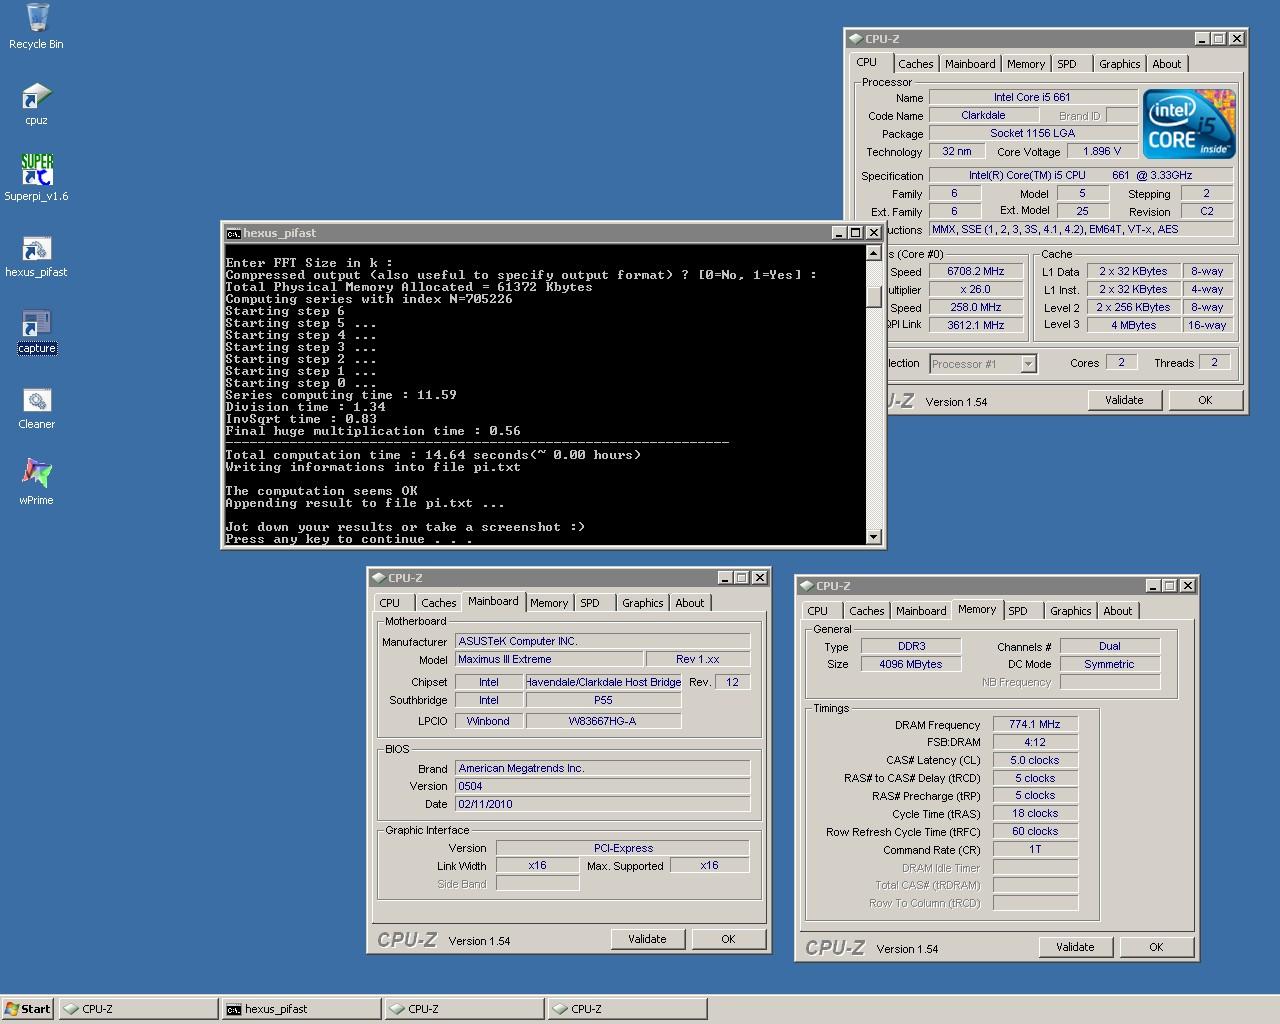Click the Intel Core i5 661 name field
The width and height of the screenshot is (1280, 1024).
[x=1032, y=97]
